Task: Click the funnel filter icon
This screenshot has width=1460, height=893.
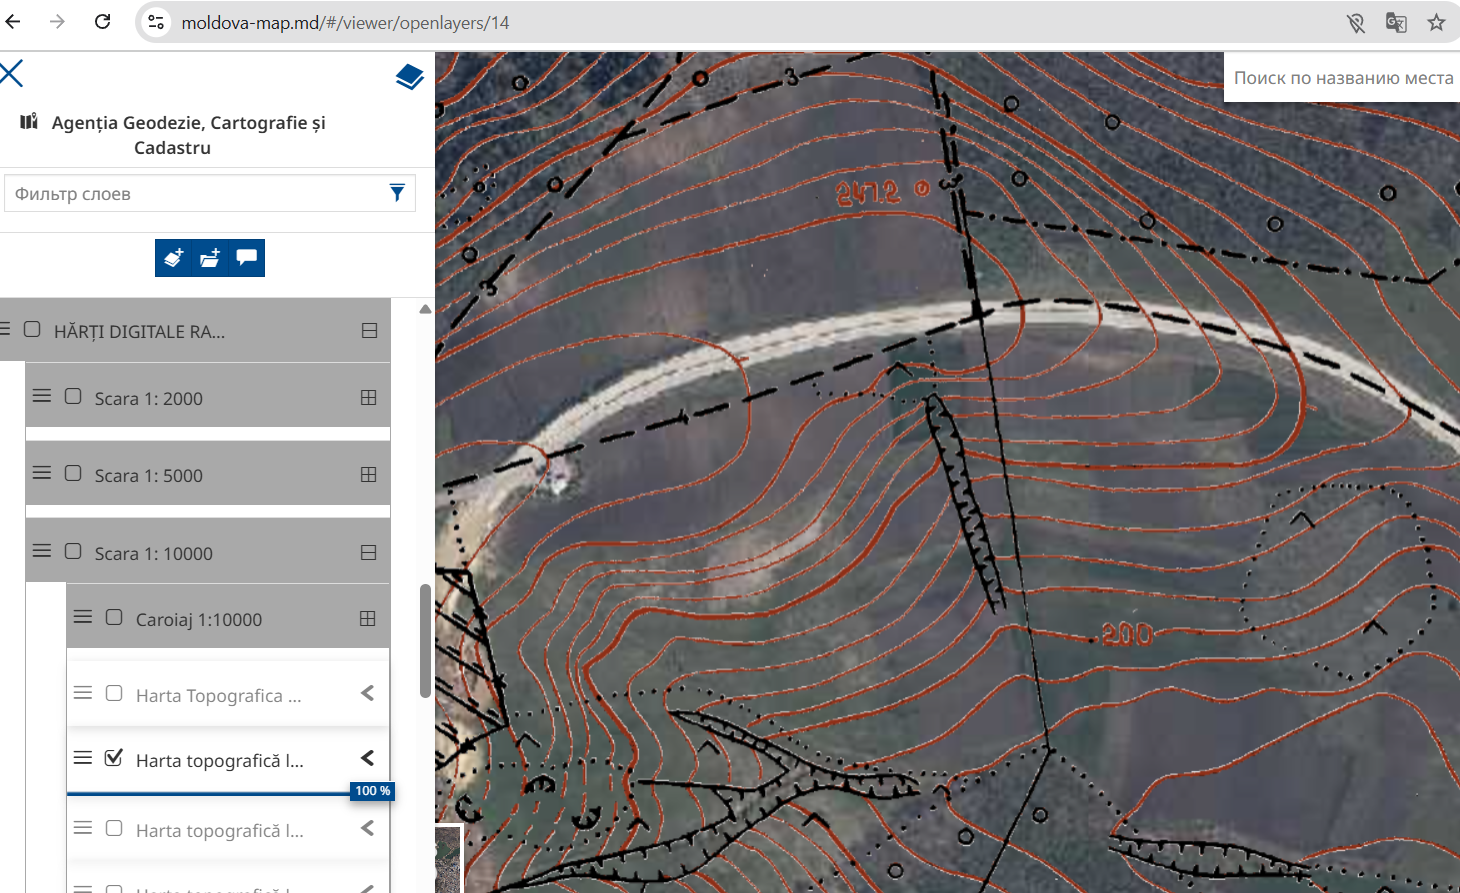Action: click(x=397, y=193)
